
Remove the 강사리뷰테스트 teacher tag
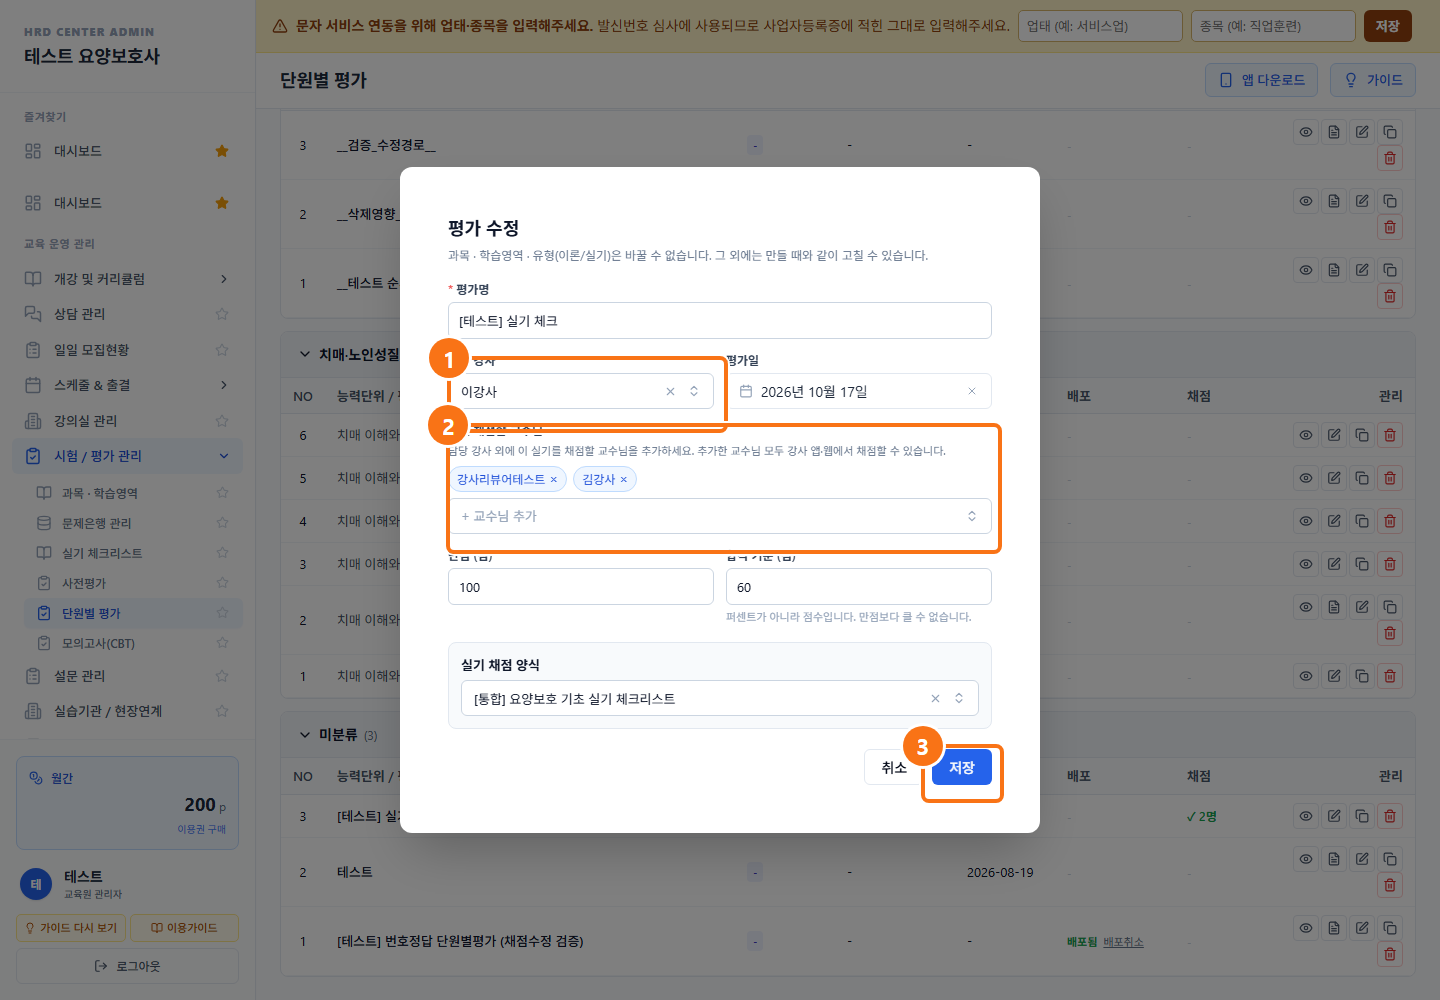point(553,480)
